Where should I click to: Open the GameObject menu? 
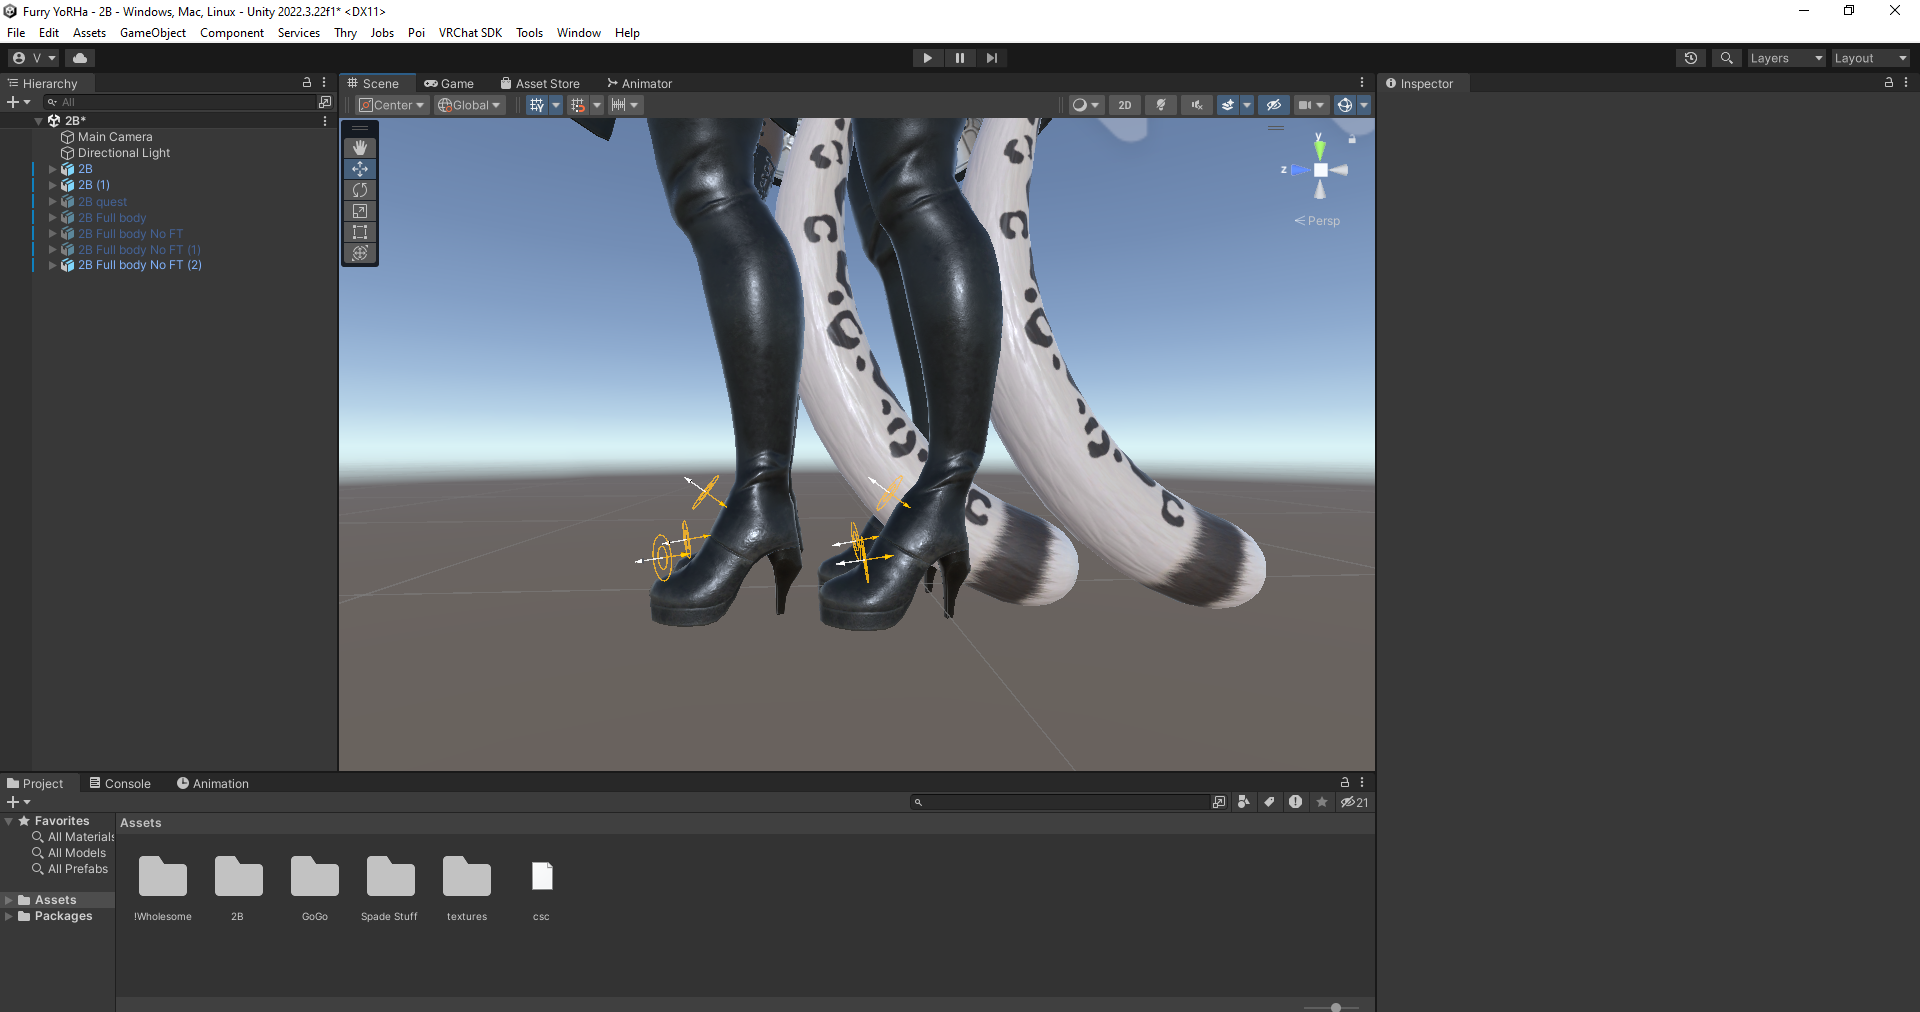(x=153, y=33)
